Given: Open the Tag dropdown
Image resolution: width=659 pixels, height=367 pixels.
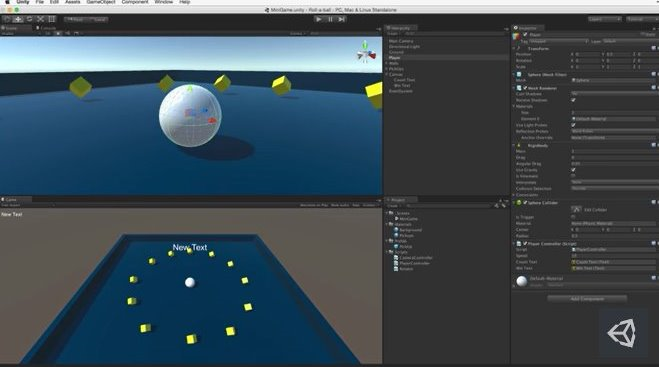Looking at the screenshot, I should click(x=559, y=41).
